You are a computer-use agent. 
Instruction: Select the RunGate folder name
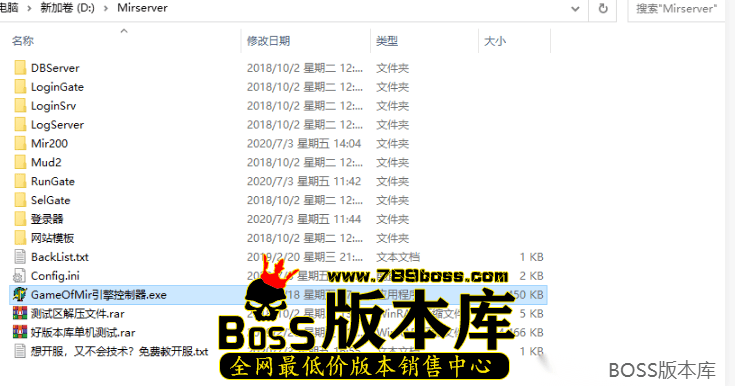[52, 181]
